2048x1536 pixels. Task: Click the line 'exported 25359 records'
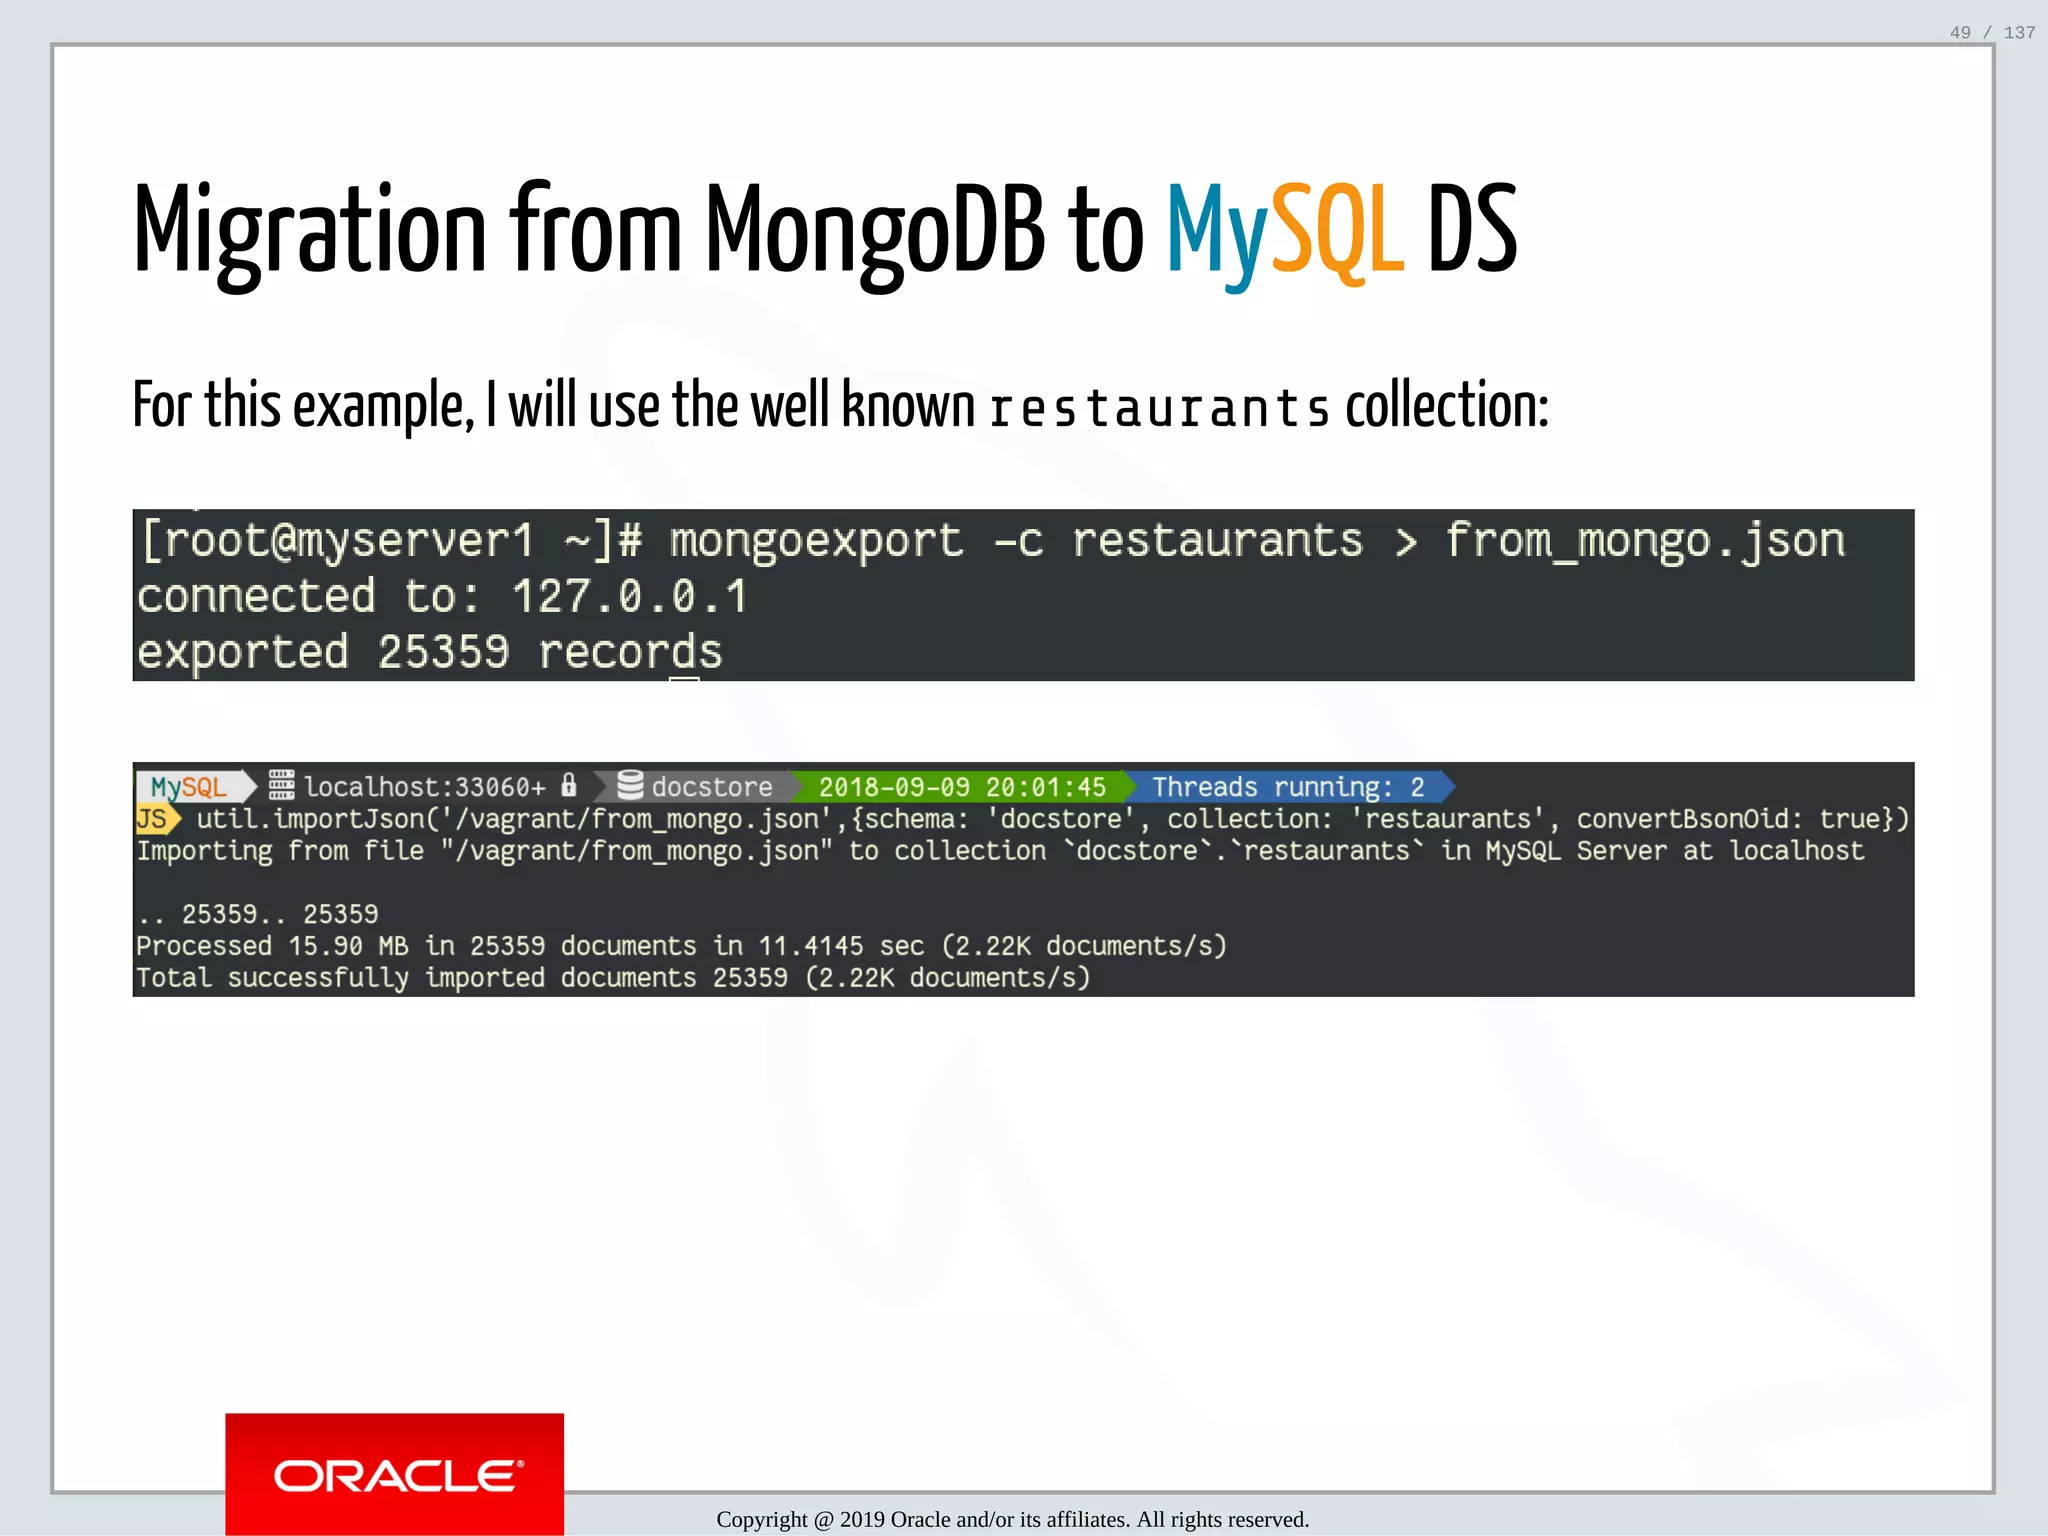tap(429, 652)
